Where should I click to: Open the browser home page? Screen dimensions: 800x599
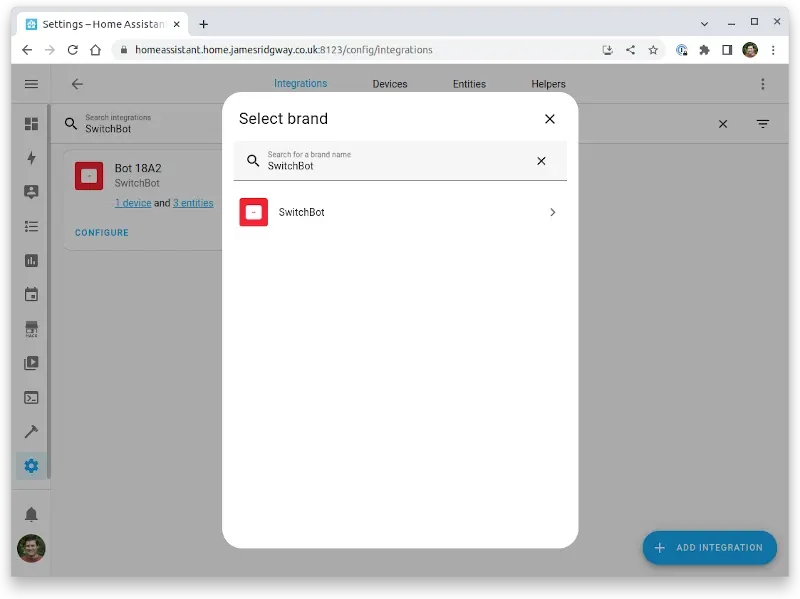click(95, 50)
